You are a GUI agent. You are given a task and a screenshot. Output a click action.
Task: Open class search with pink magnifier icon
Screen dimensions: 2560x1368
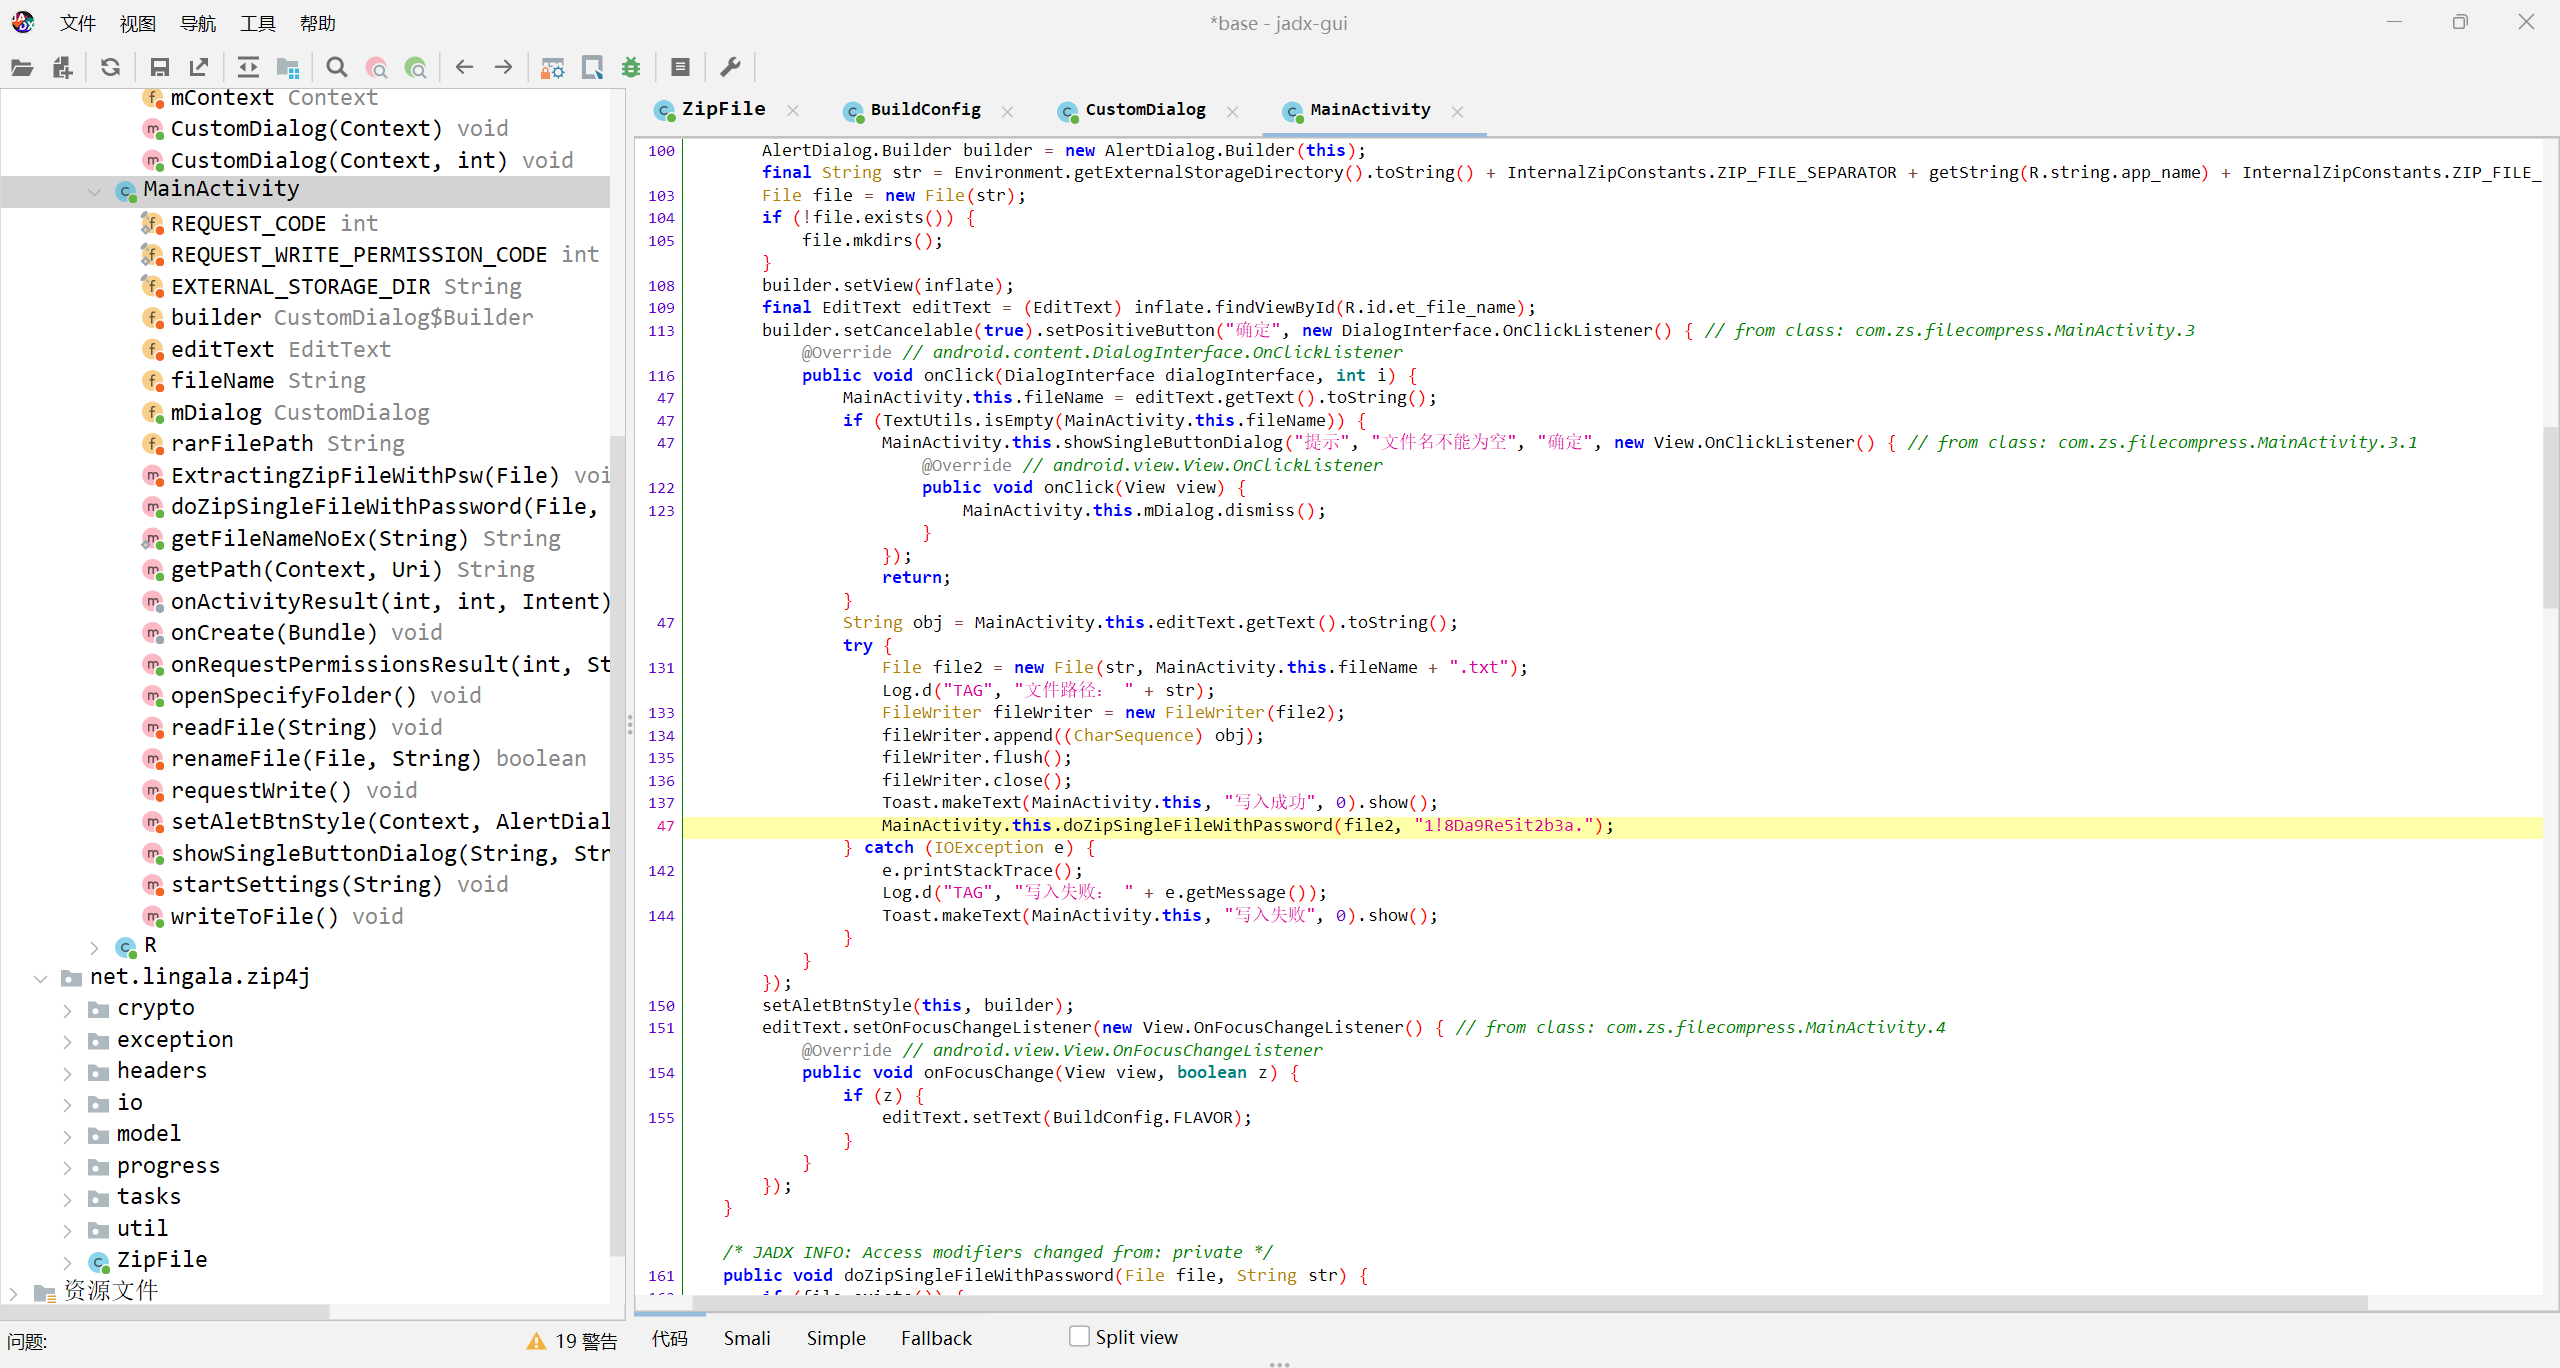[x=377, y=67]
